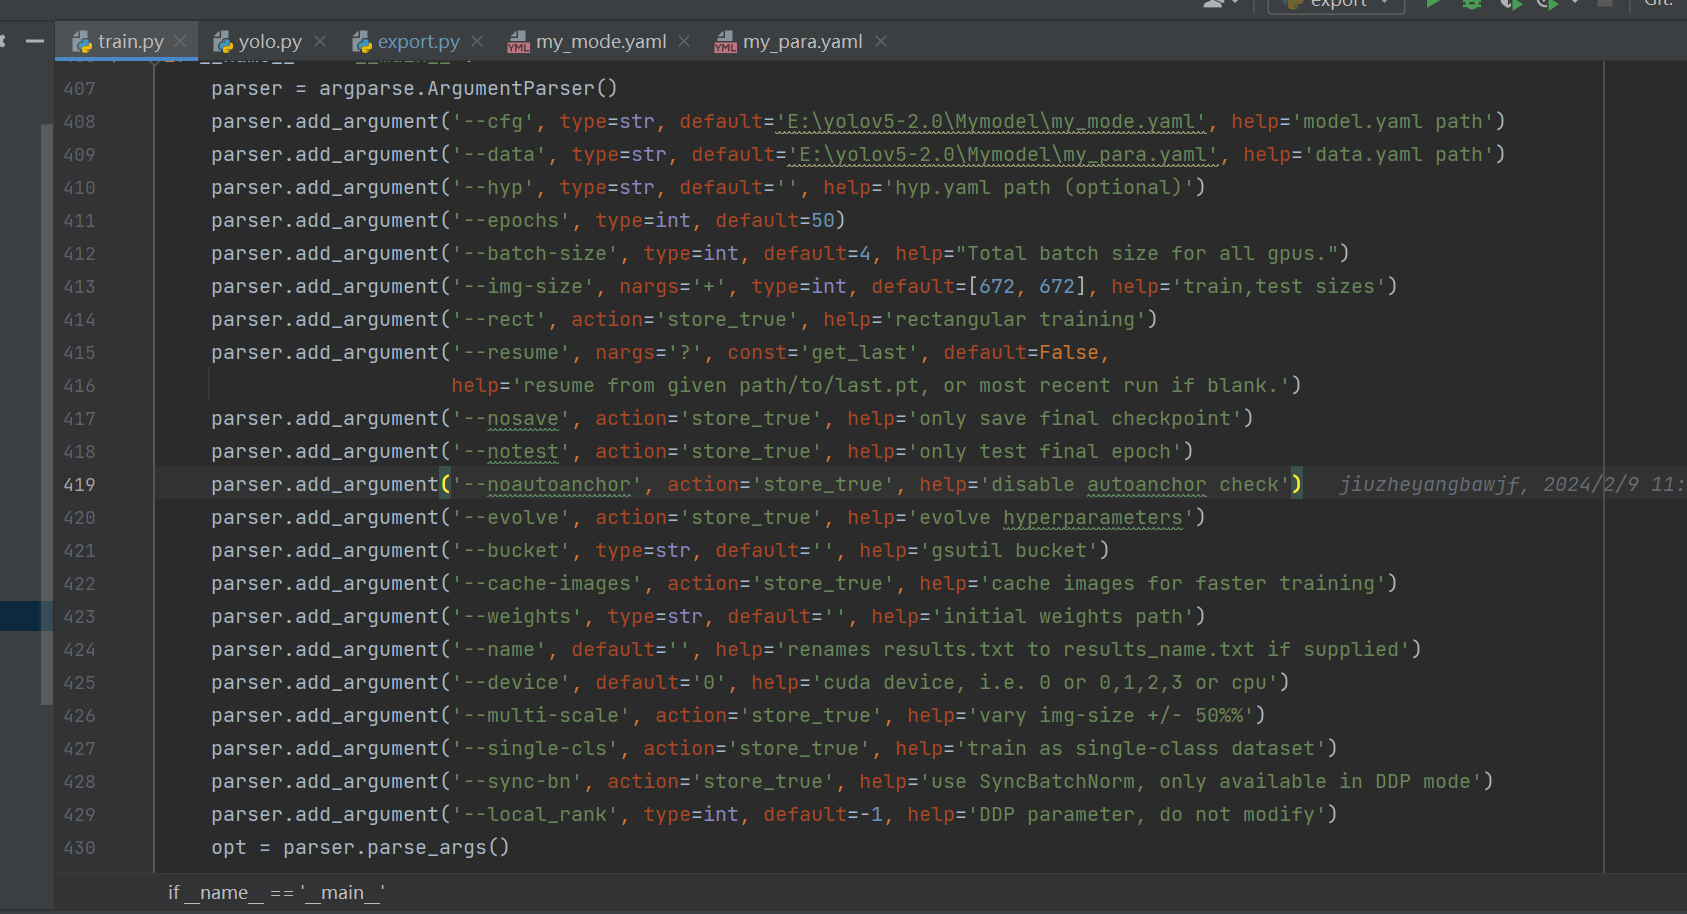
Task: Click the "Total batch size for all gpus." string
Action: point(1147,253)
